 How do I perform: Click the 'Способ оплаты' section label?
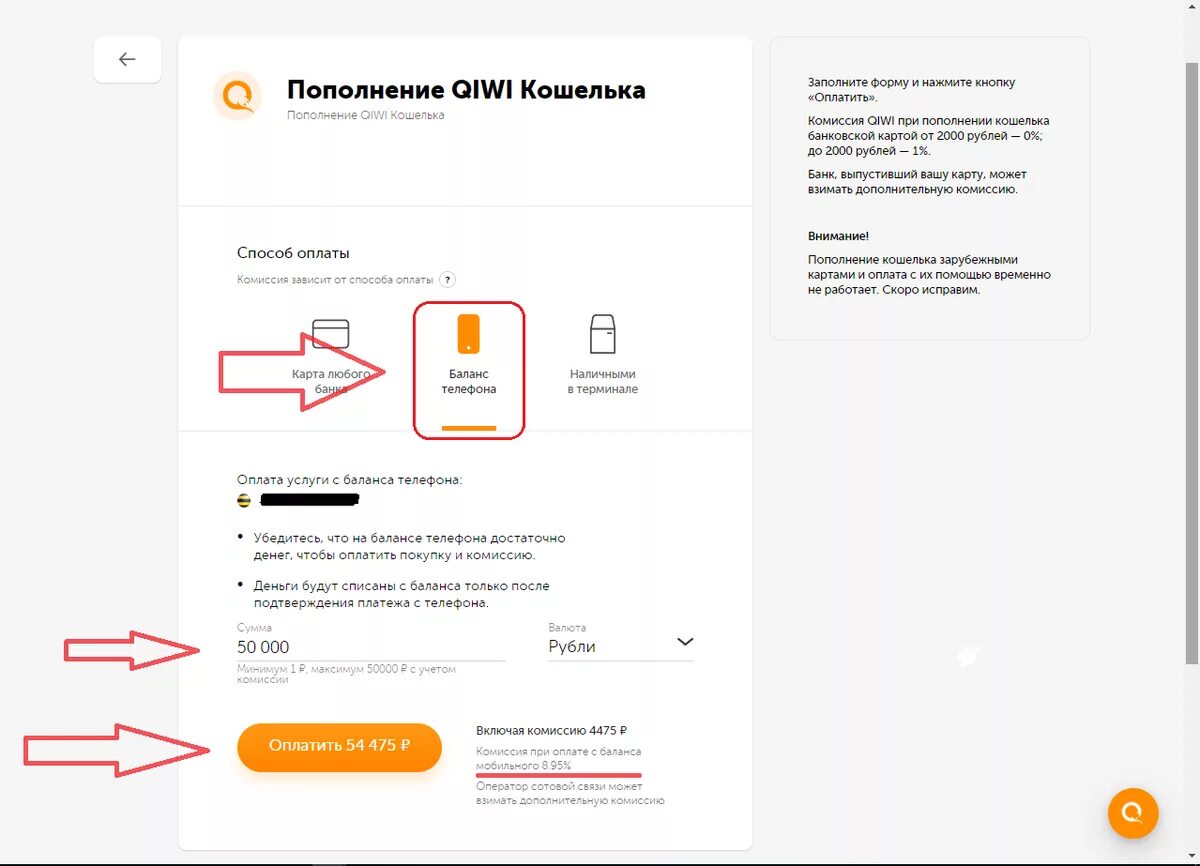pos(294,253)
